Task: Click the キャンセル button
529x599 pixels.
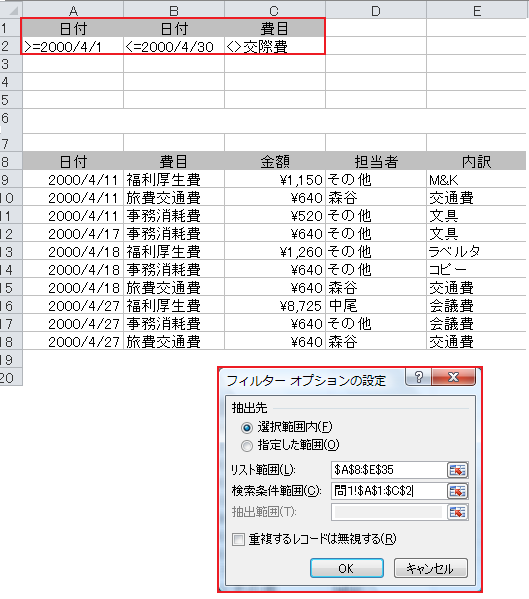Action: (x=430, y=568)
